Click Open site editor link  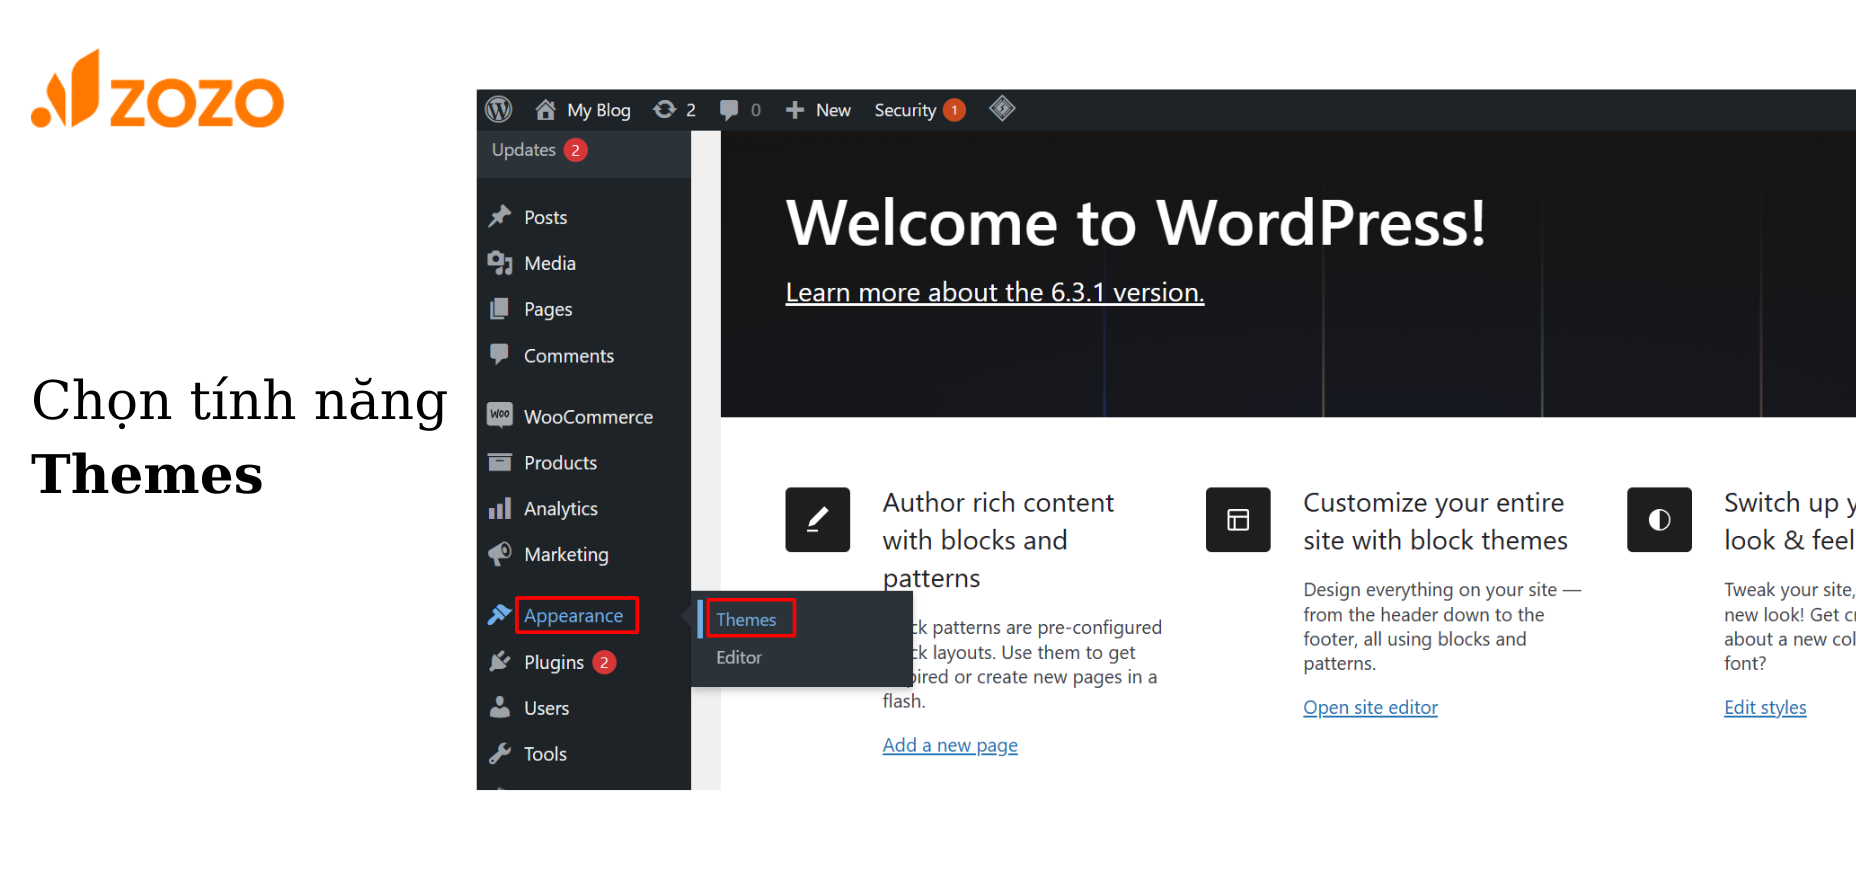click(1370, 708)
